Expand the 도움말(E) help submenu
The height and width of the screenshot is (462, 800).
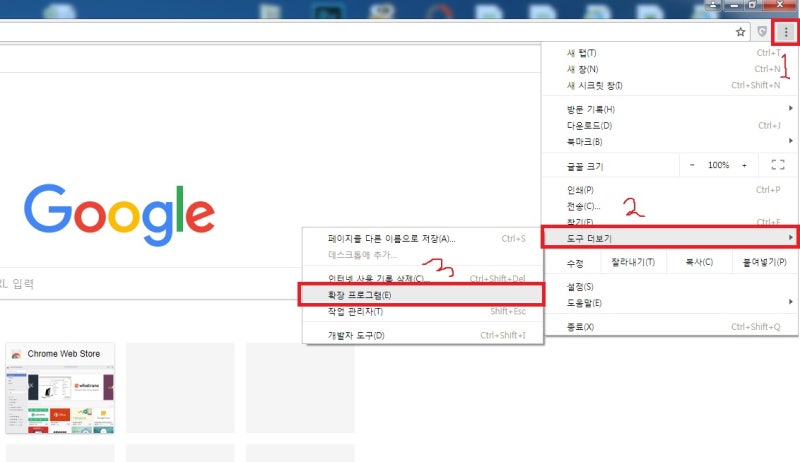tap(670, 303)
